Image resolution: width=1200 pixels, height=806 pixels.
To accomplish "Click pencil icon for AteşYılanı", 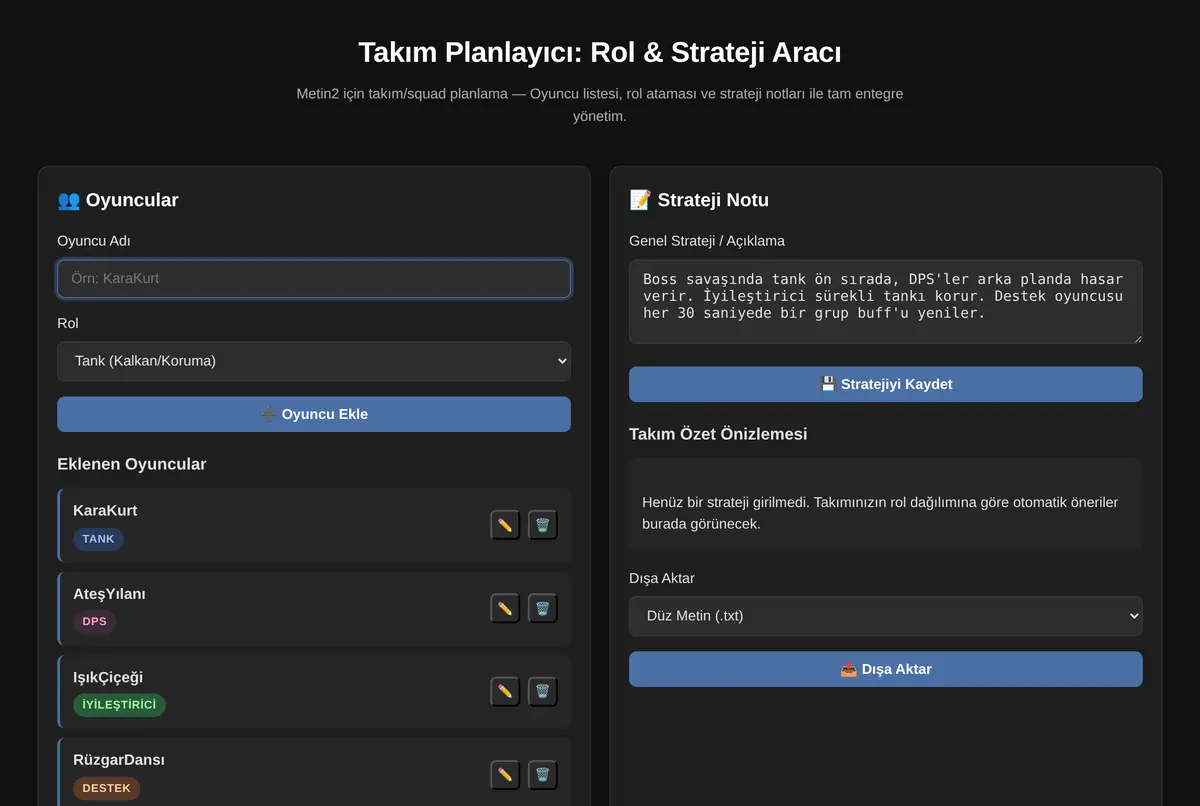I will coord(505,608).
